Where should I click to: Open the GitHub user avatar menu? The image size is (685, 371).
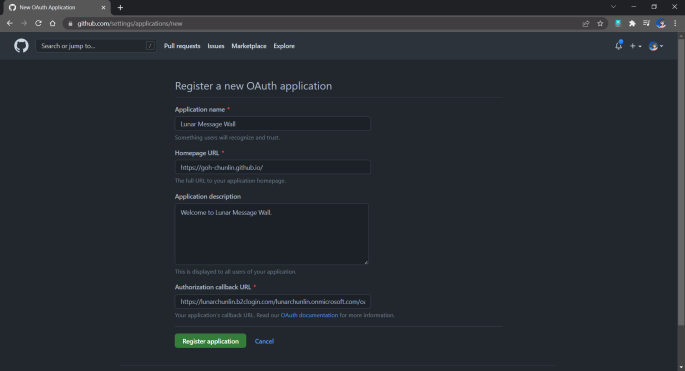656,46
